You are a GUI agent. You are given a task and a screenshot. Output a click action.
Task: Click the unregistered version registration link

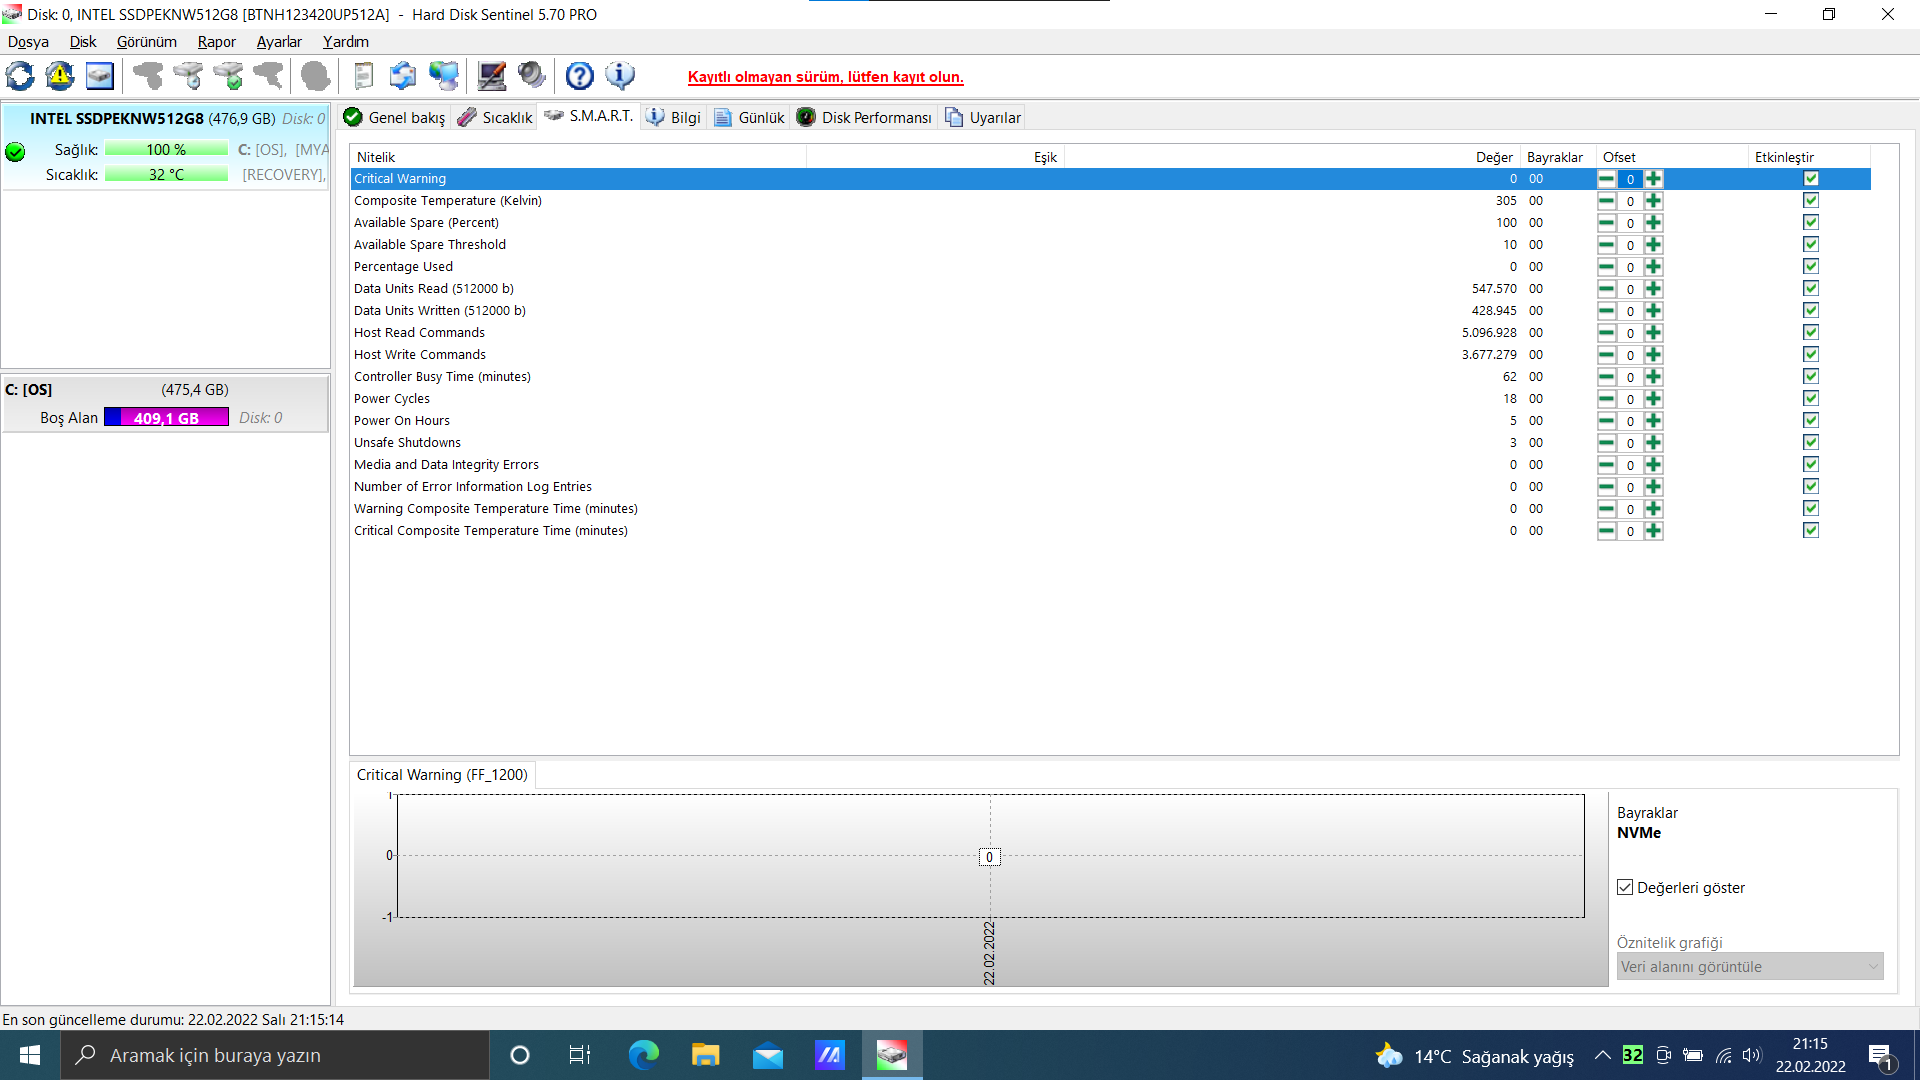[826, 77]
